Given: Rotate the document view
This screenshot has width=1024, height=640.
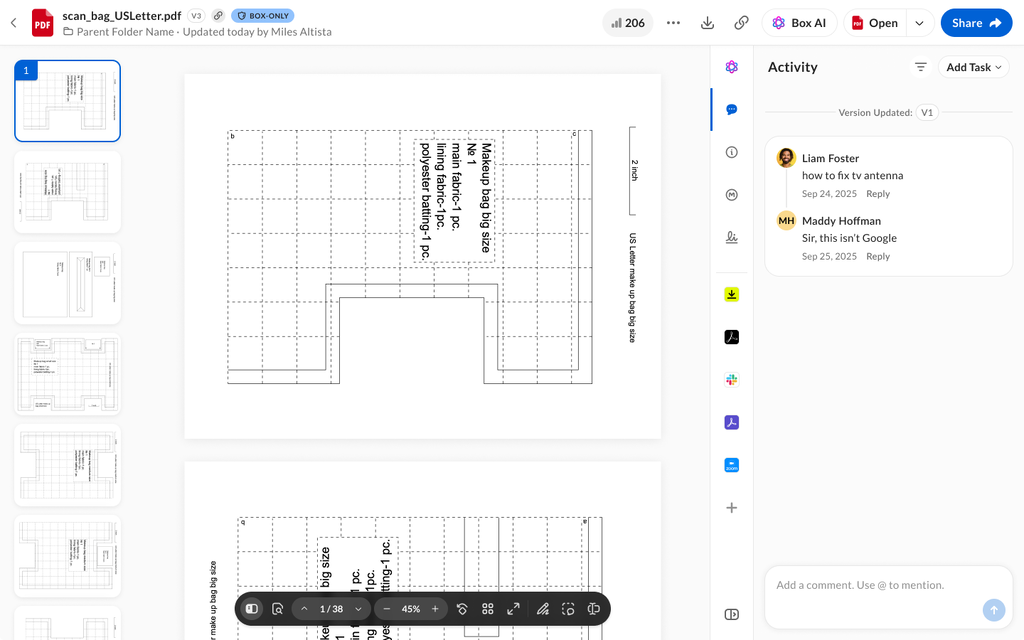Looking at the screenshot, I should (x=462, y=609).
